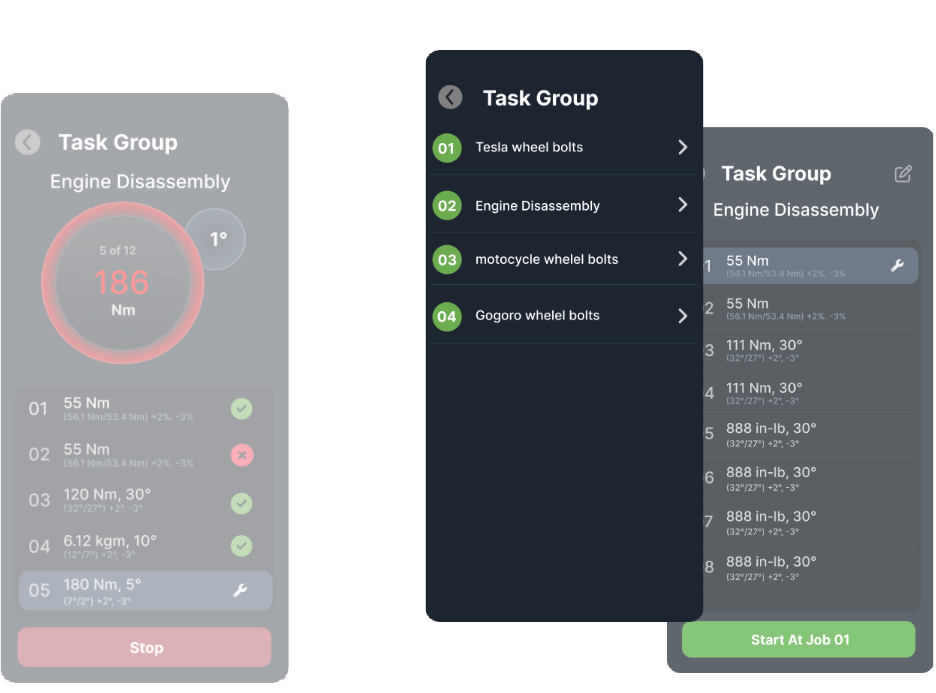This screenshot has height=693, width=936.
Task: Select motocycle whelel bolts list item
Action: point(564,259)
